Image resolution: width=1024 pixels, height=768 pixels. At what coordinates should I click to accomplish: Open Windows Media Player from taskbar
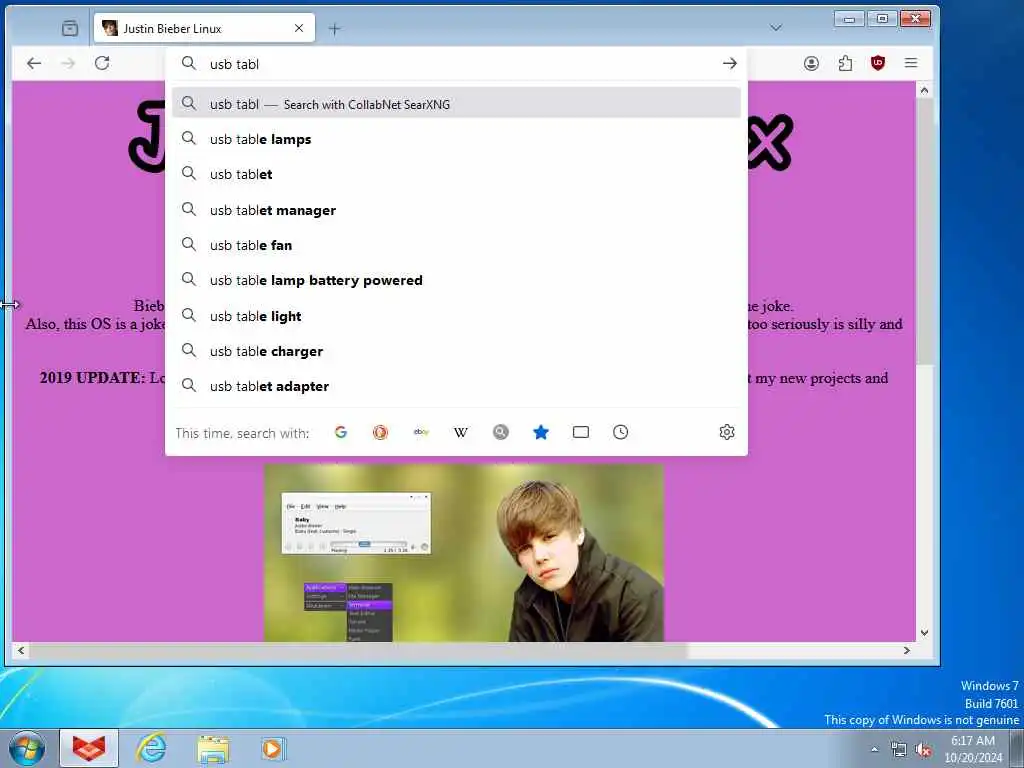click(x=272, y=749)
